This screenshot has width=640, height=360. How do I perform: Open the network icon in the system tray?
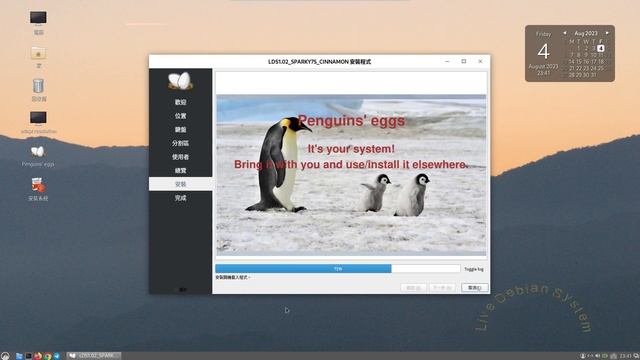[x=590, y=356]
